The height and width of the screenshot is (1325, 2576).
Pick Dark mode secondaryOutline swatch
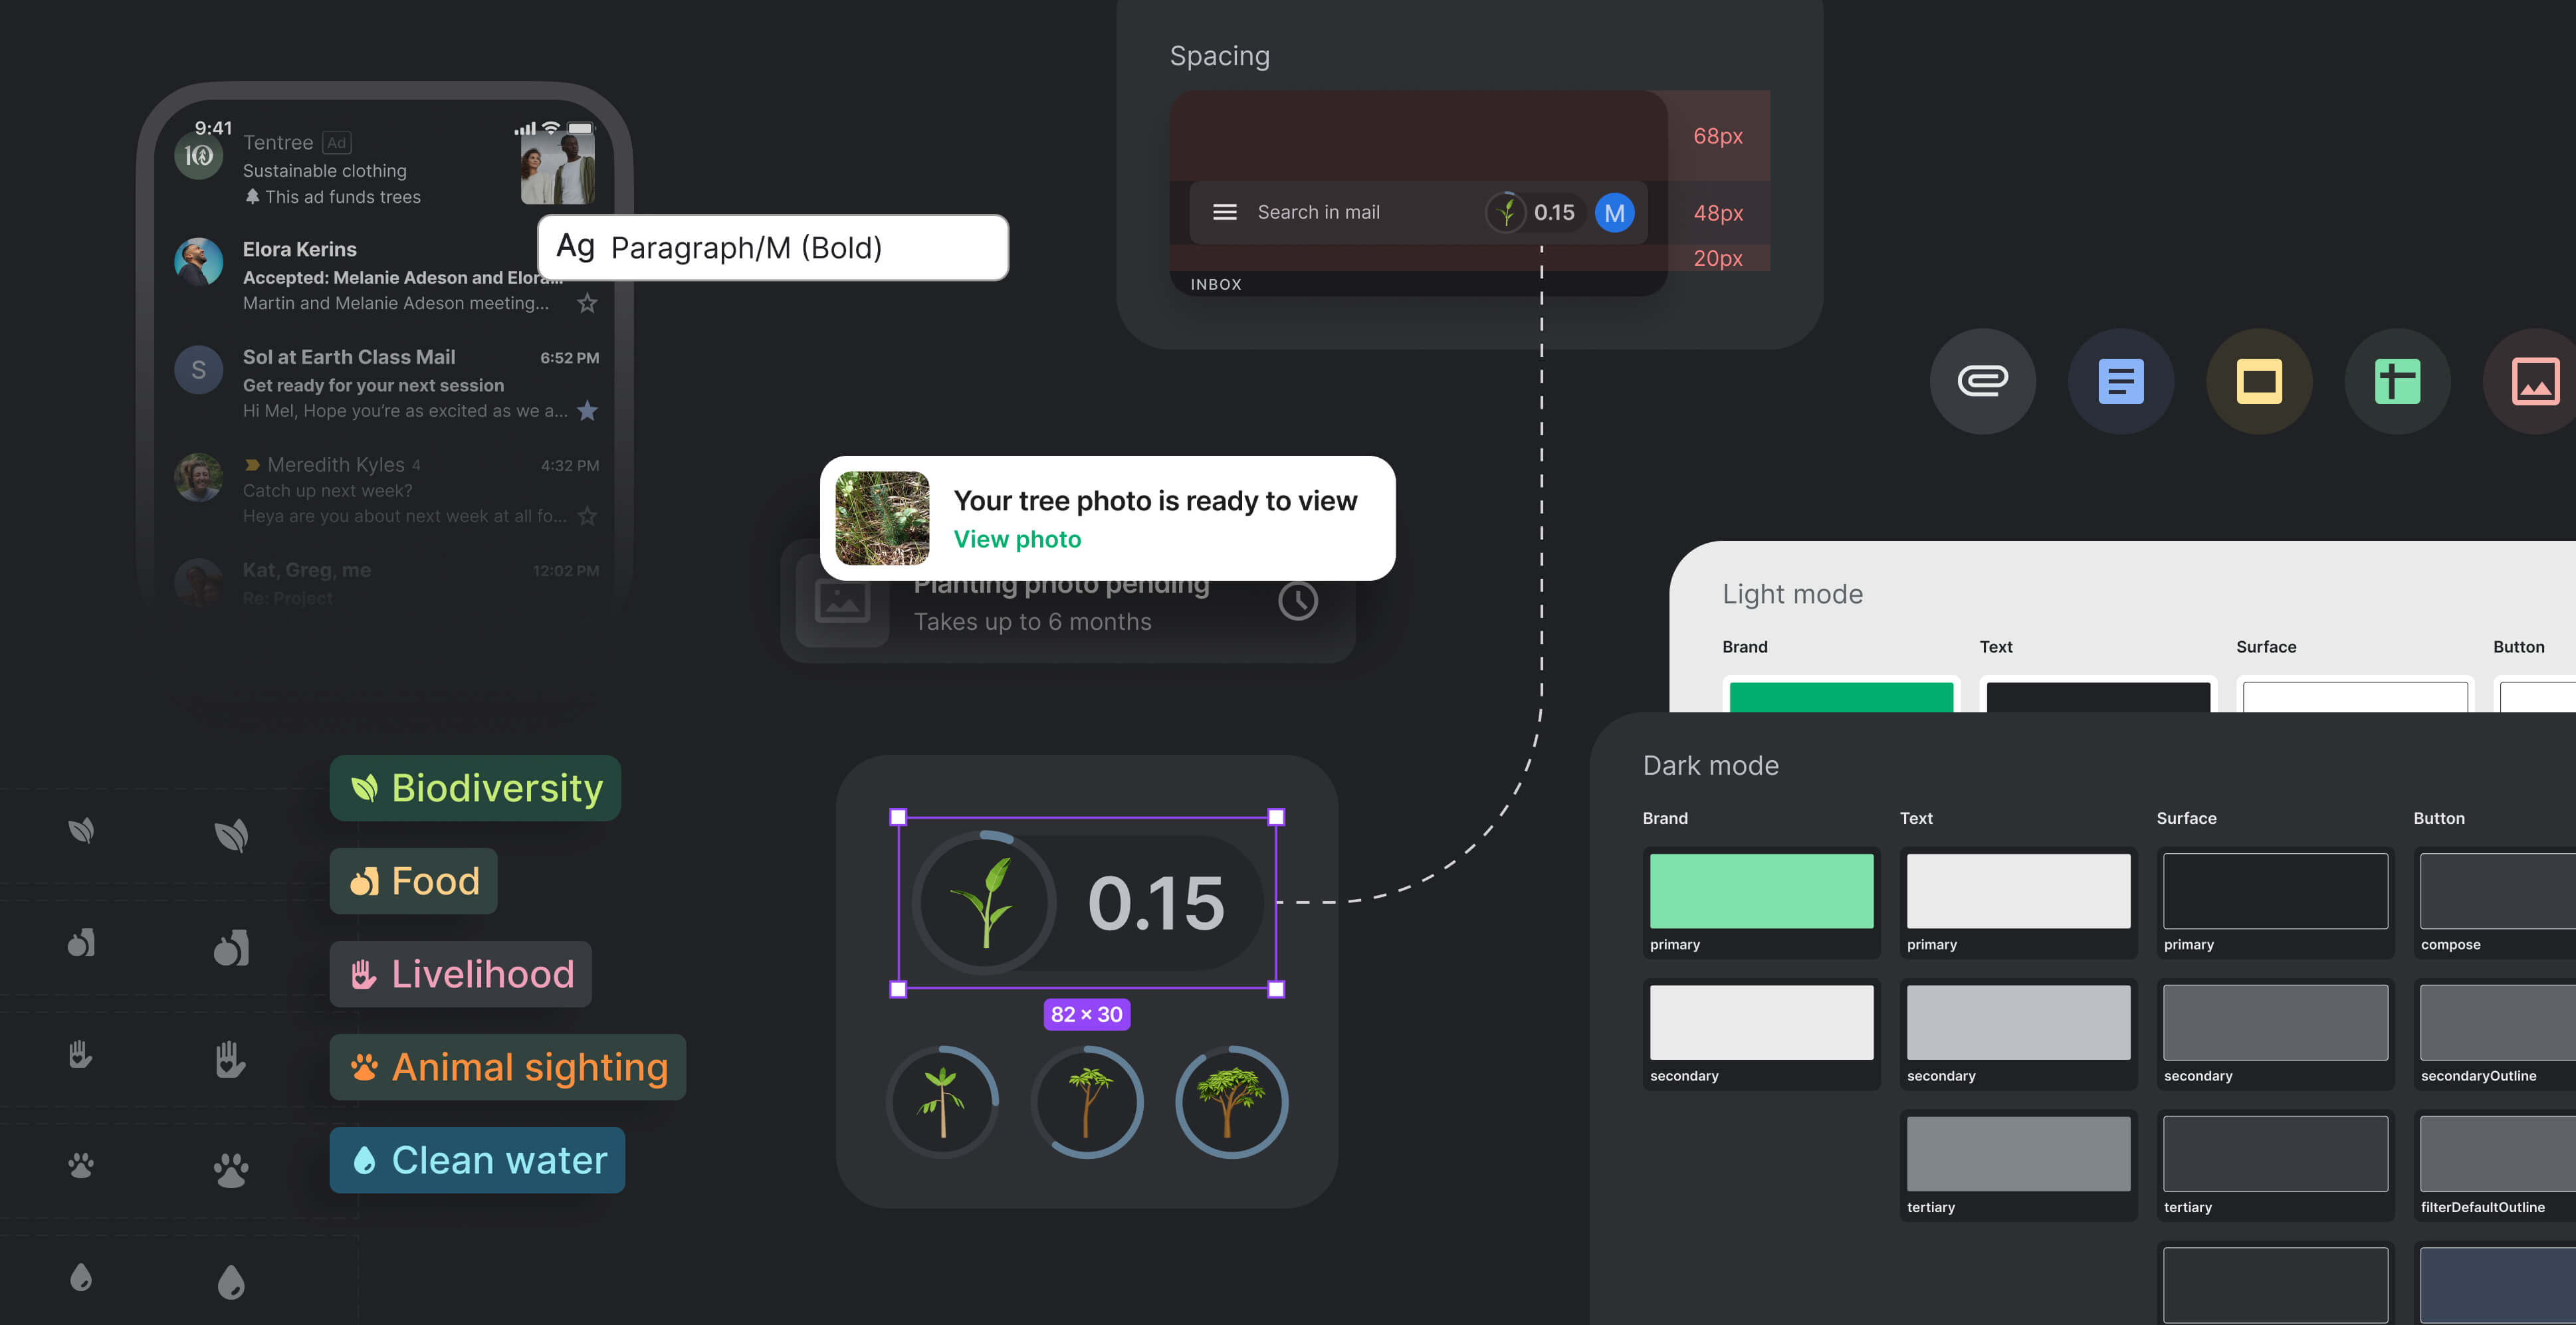point(2498,1022)
